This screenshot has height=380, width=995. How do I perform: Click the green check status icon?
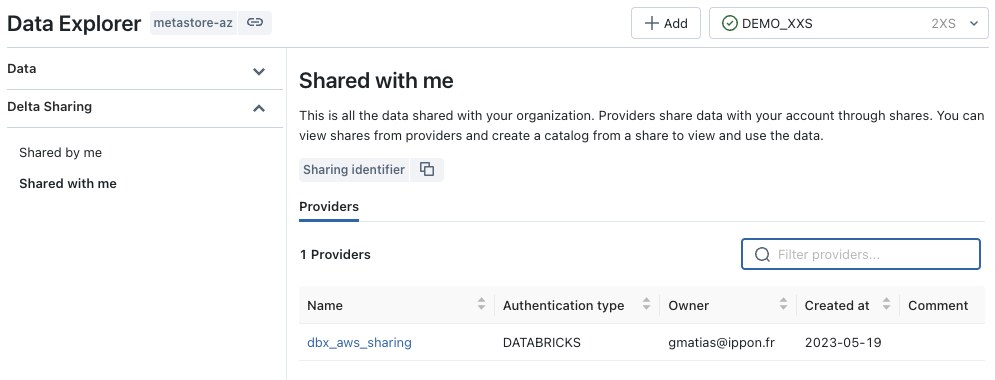(730, 23)
